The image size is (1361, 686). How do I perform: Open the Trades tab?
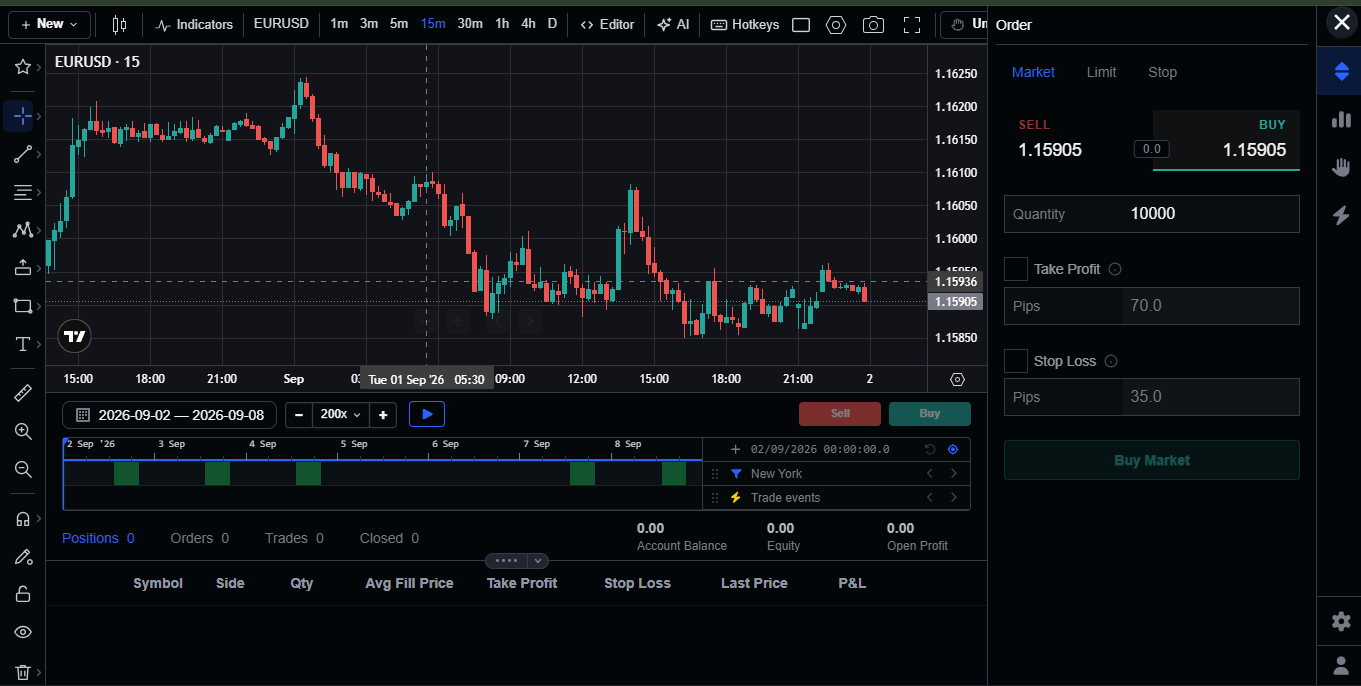point(294,538)
